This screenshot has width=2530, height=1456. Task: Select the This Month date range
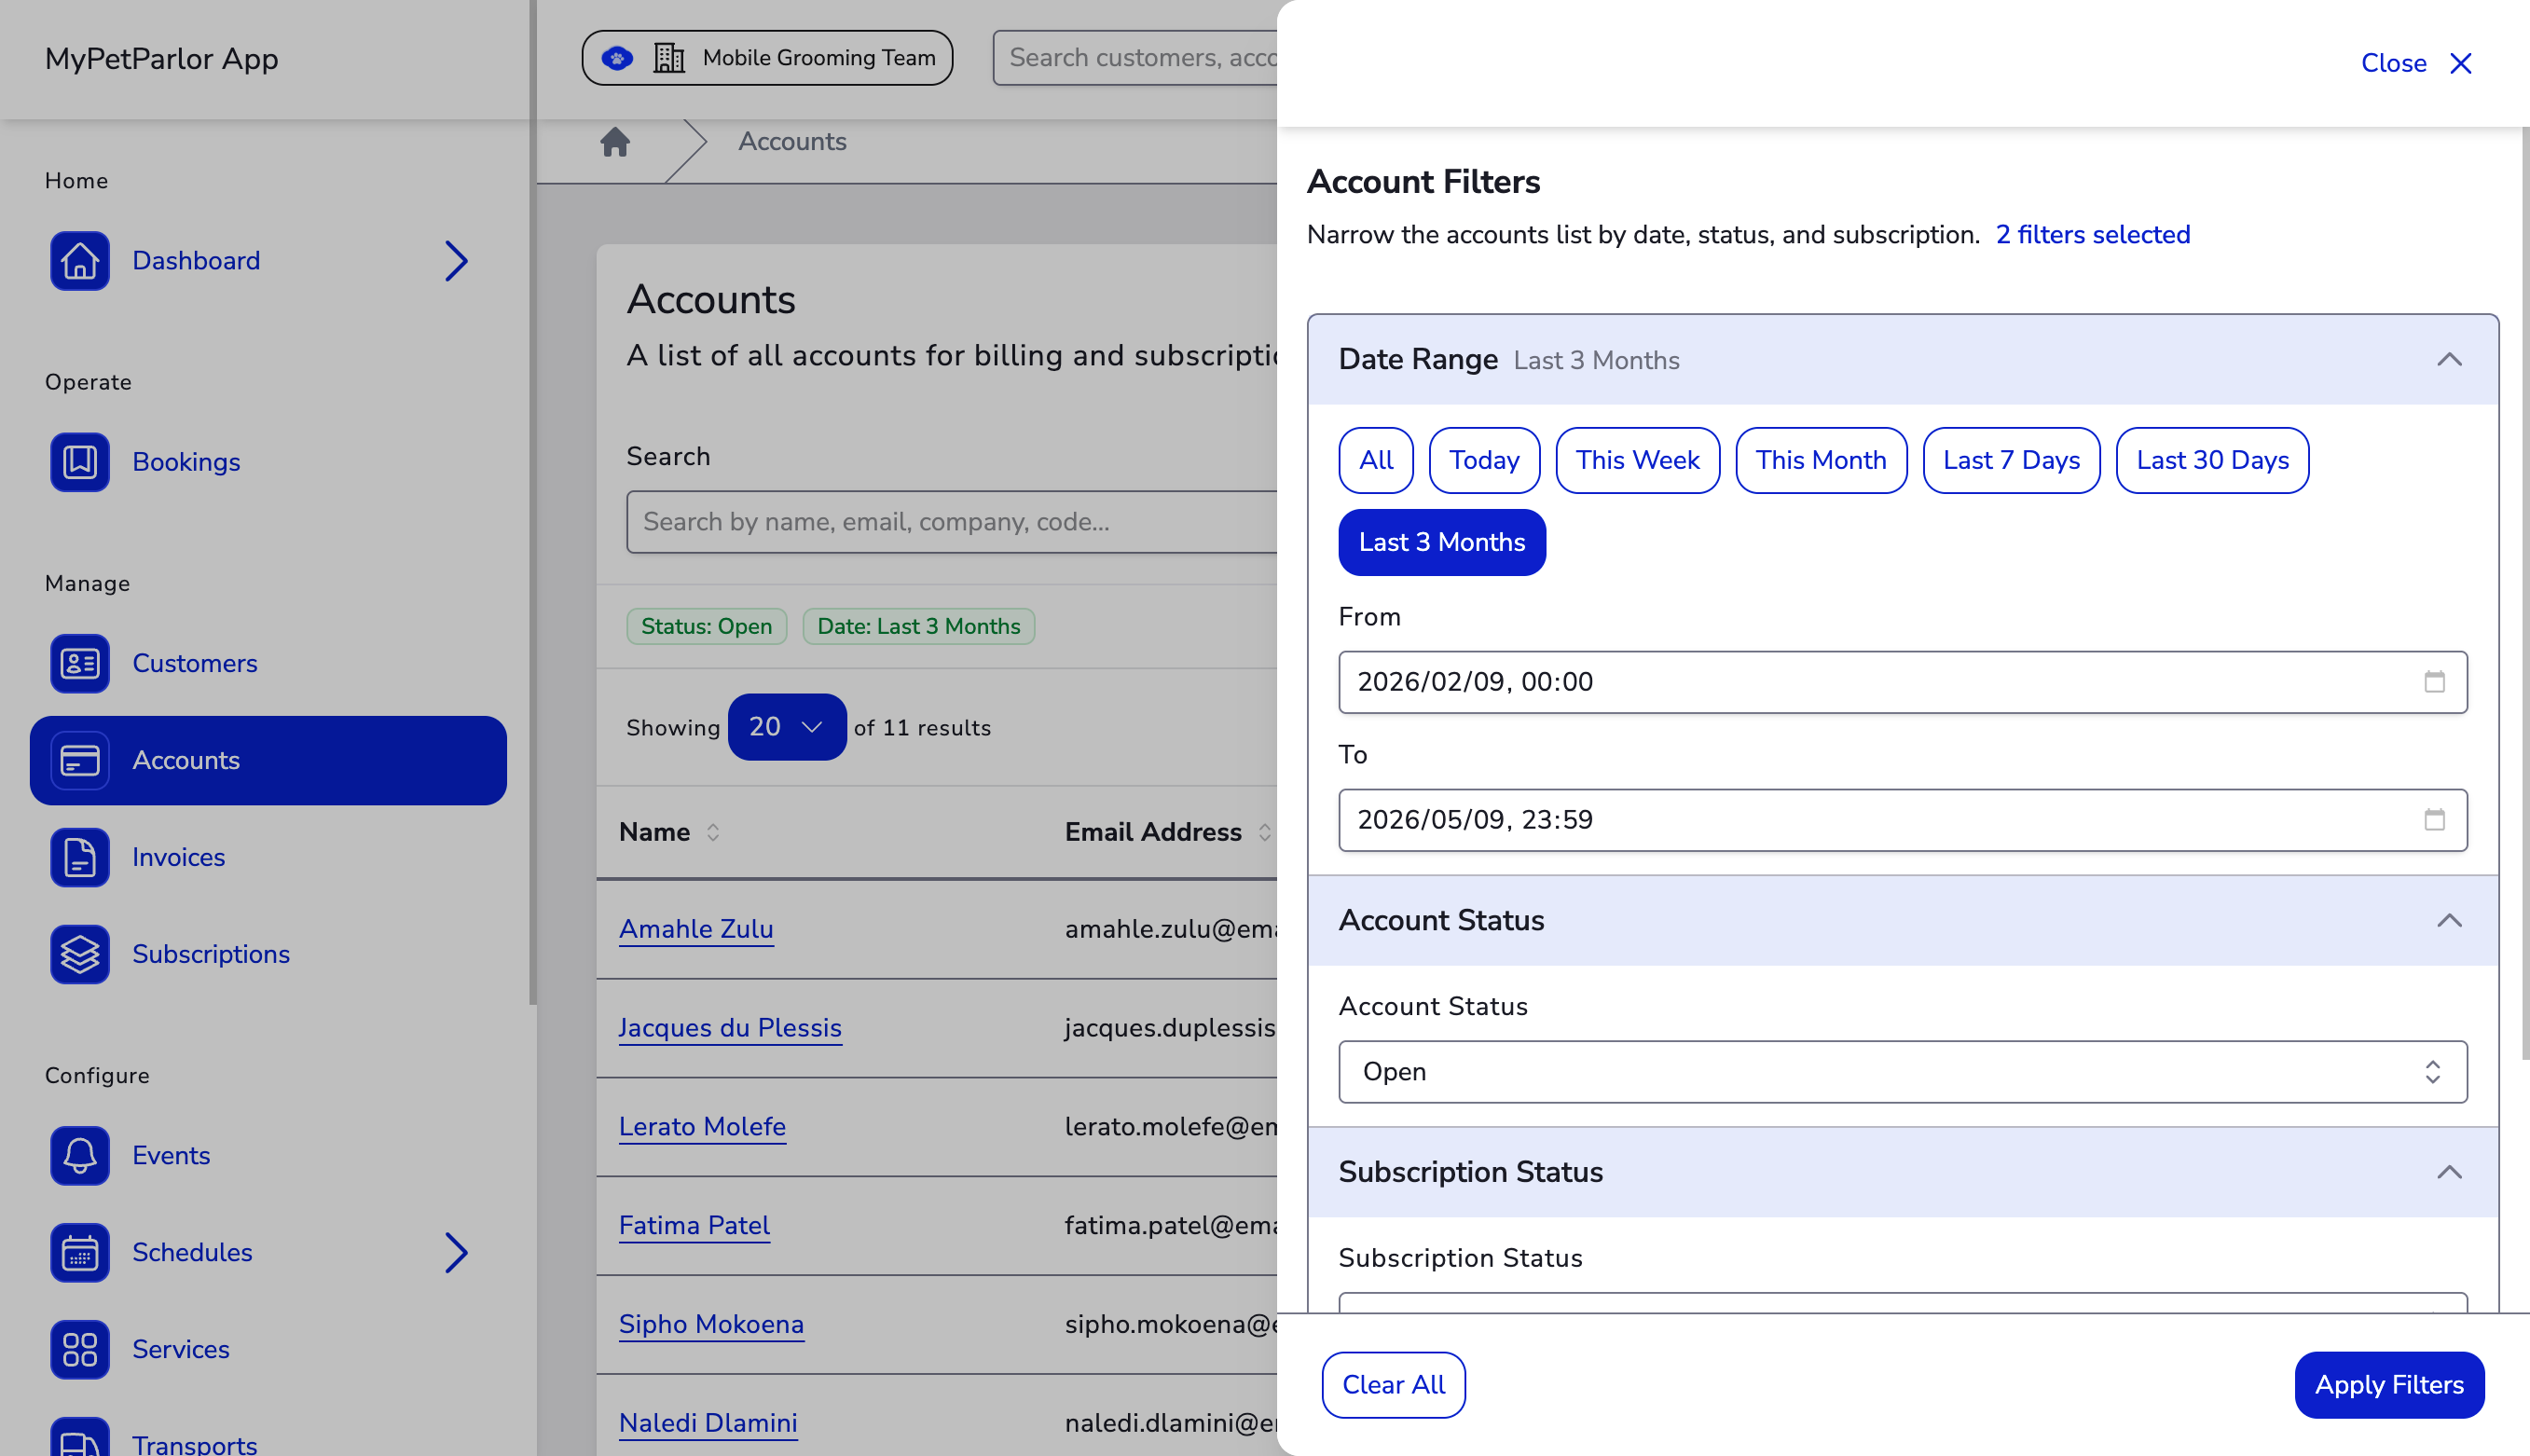1821,460
